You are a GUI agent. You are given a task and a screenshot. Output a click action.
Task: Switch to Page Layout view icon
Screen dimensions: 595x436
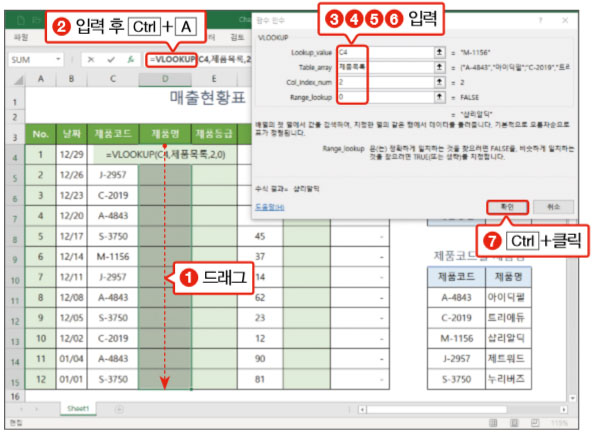point(514,423)
